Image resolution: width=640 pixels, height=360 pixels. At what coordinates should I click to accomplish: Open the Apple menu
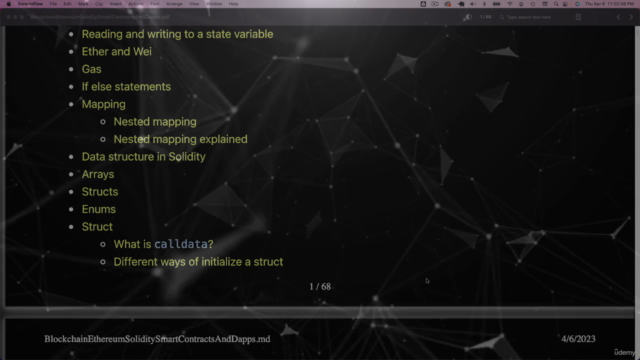(x=9, y=4)
